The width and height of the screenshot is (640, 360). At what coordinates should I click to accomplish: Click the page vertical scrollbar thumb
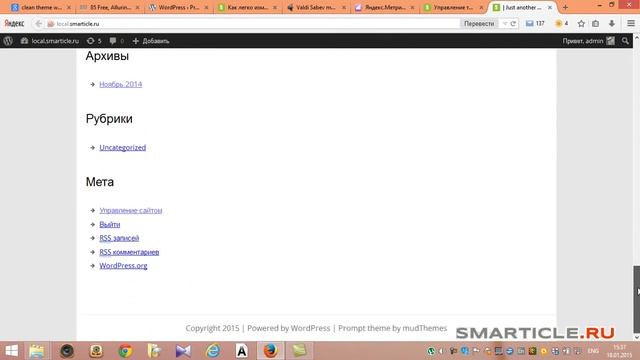click(636, 299)
